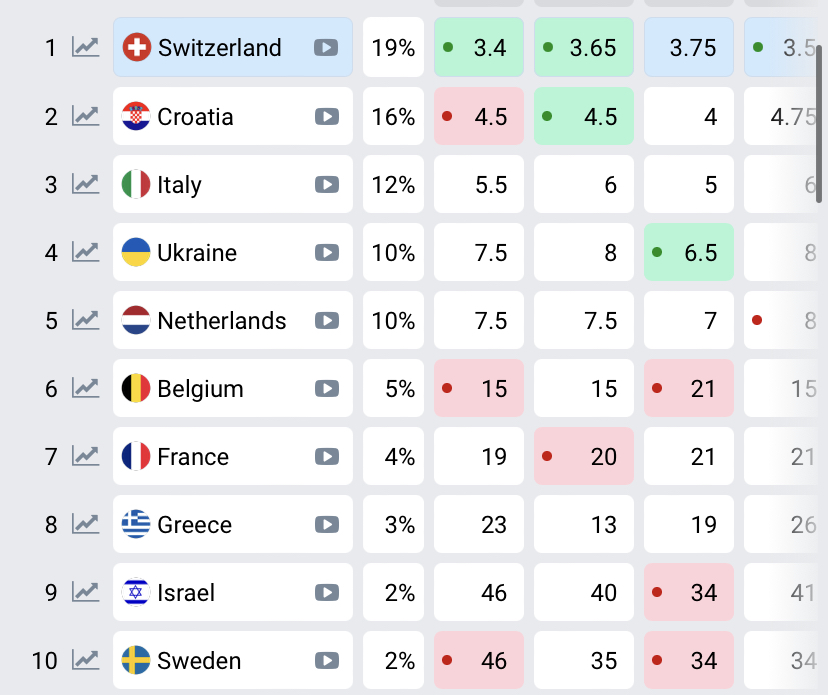Click the Croatia flag icon
The image size is (828, 695).
(x=136, y=116)
